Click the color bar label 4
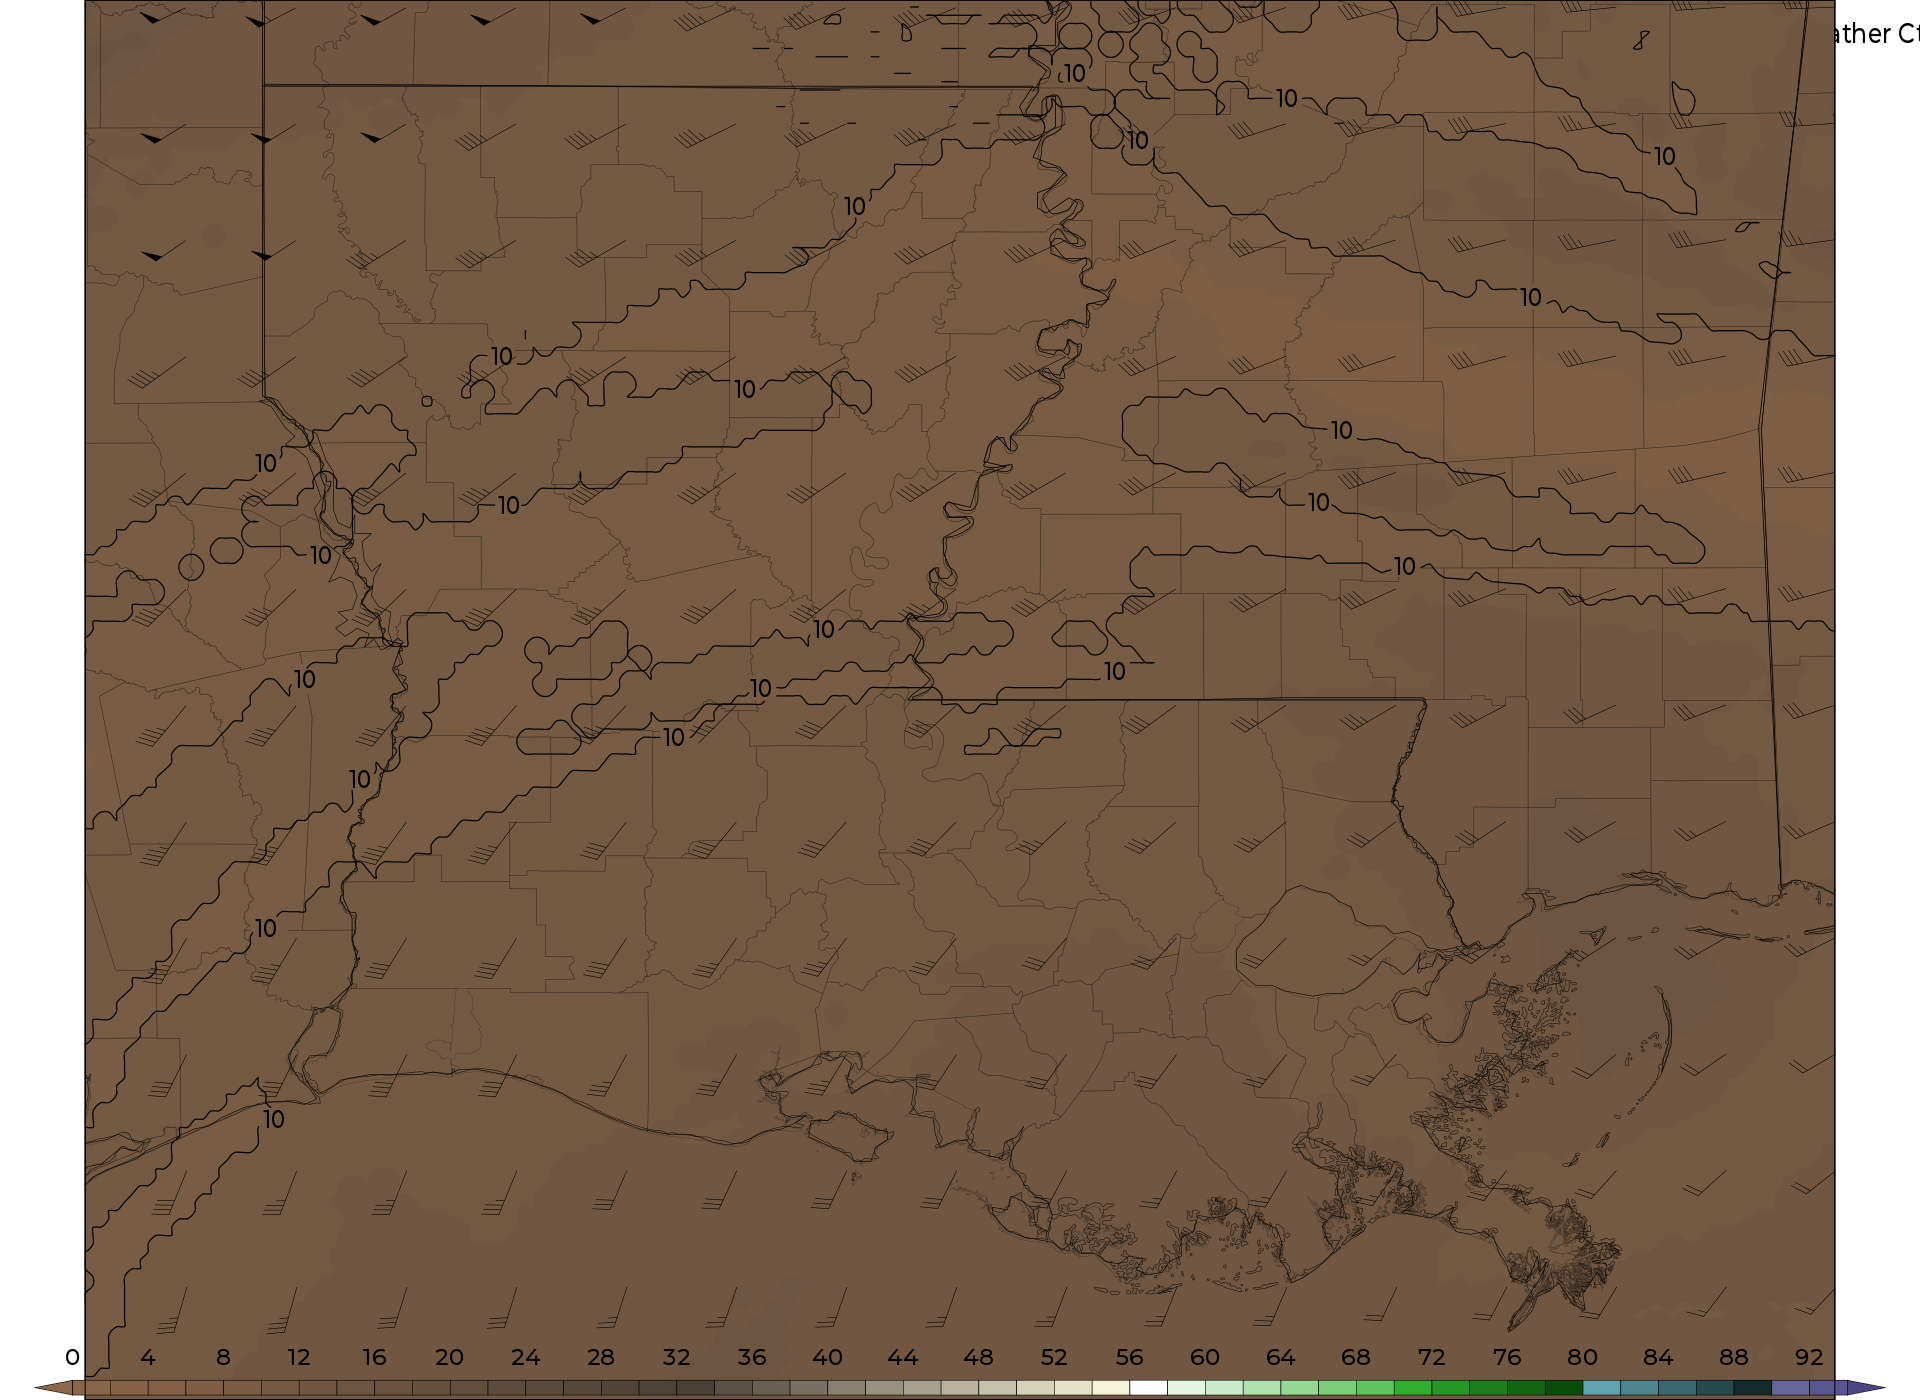 tap(148, 1357)
